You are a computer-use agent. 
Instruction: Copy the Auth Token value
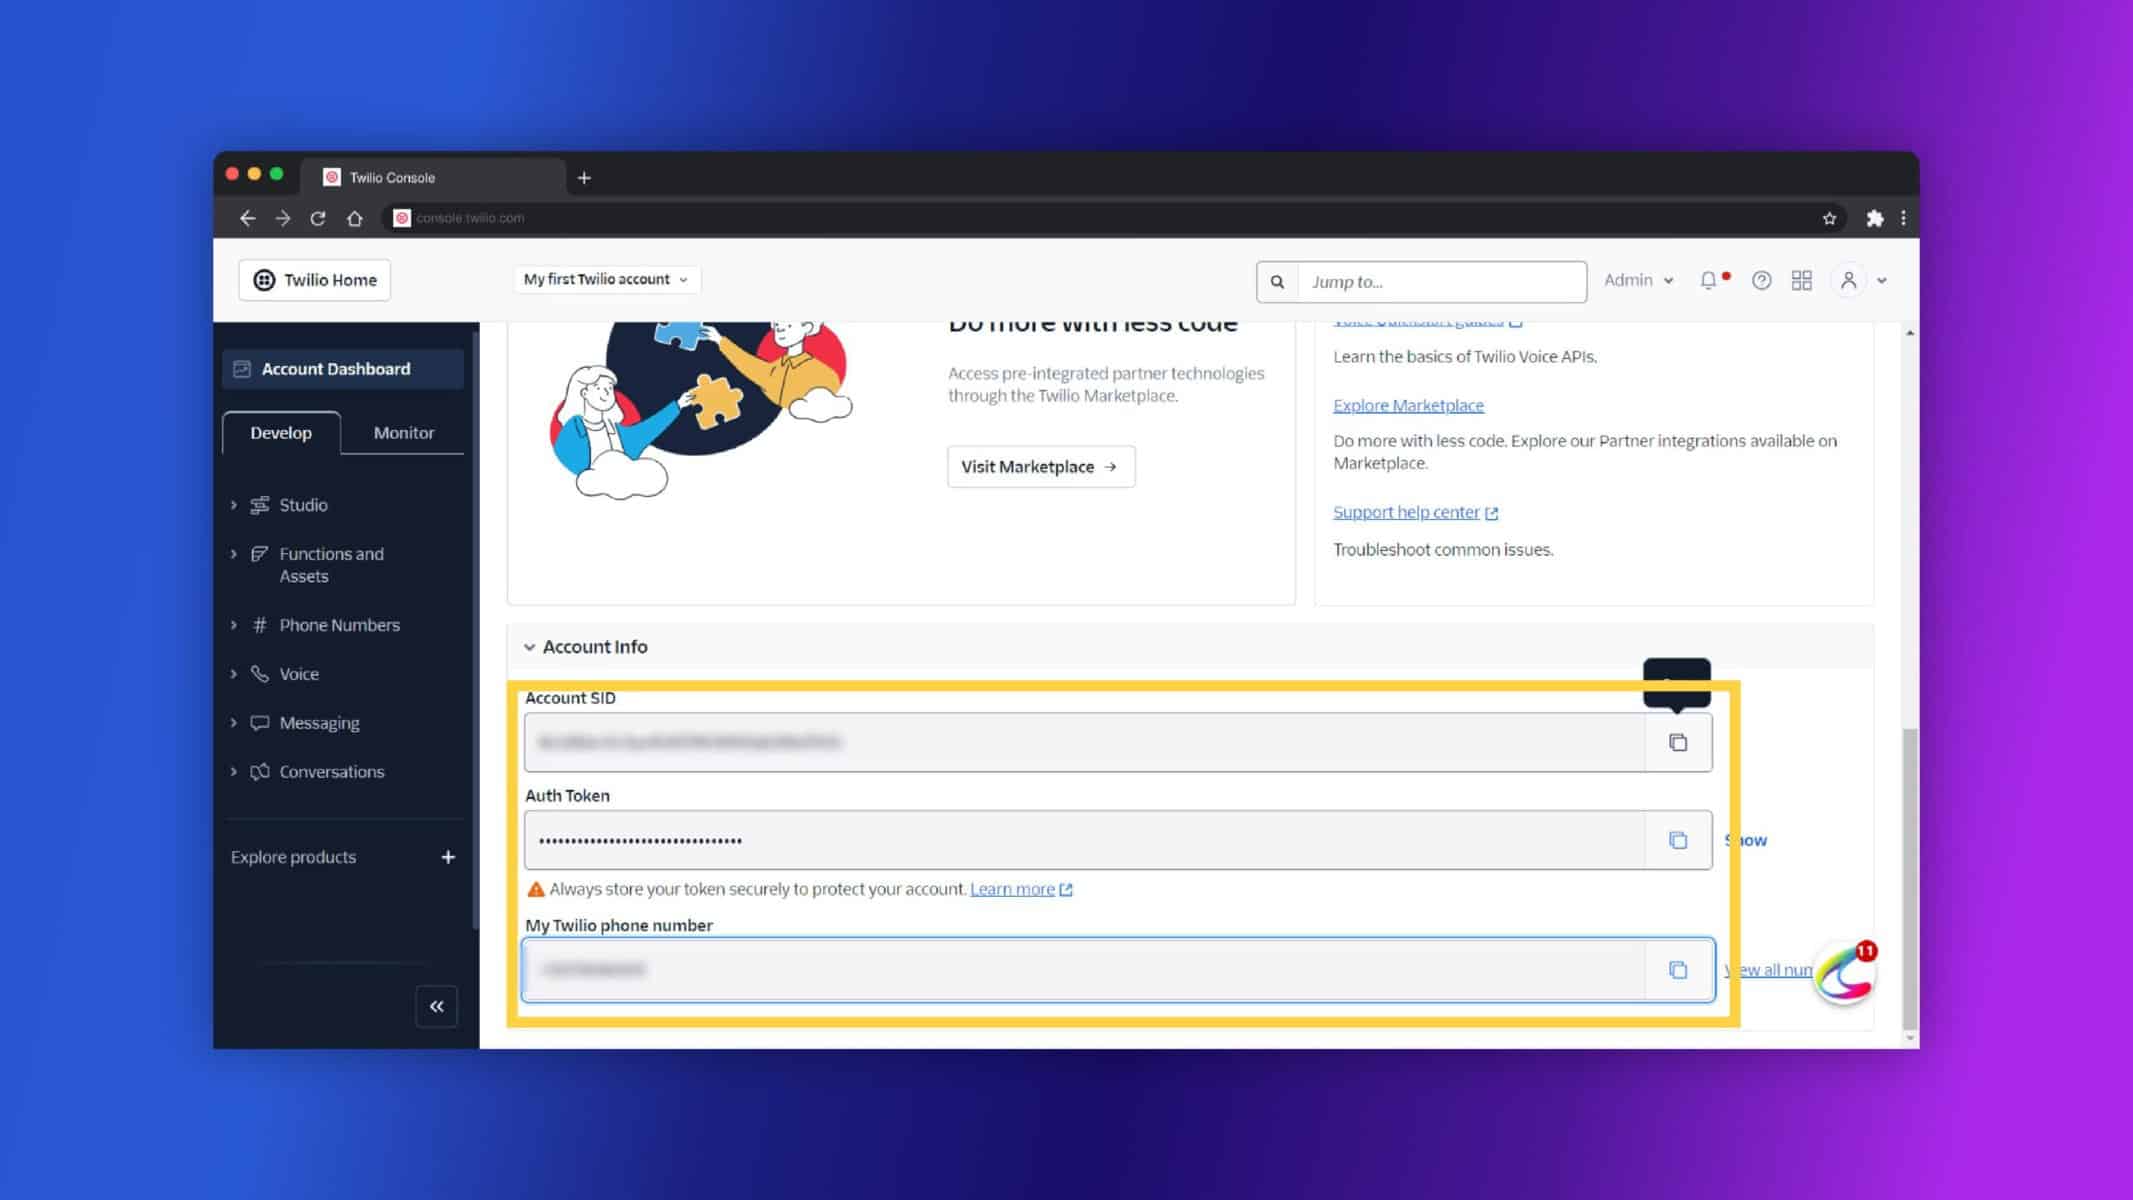point(1678,840)
